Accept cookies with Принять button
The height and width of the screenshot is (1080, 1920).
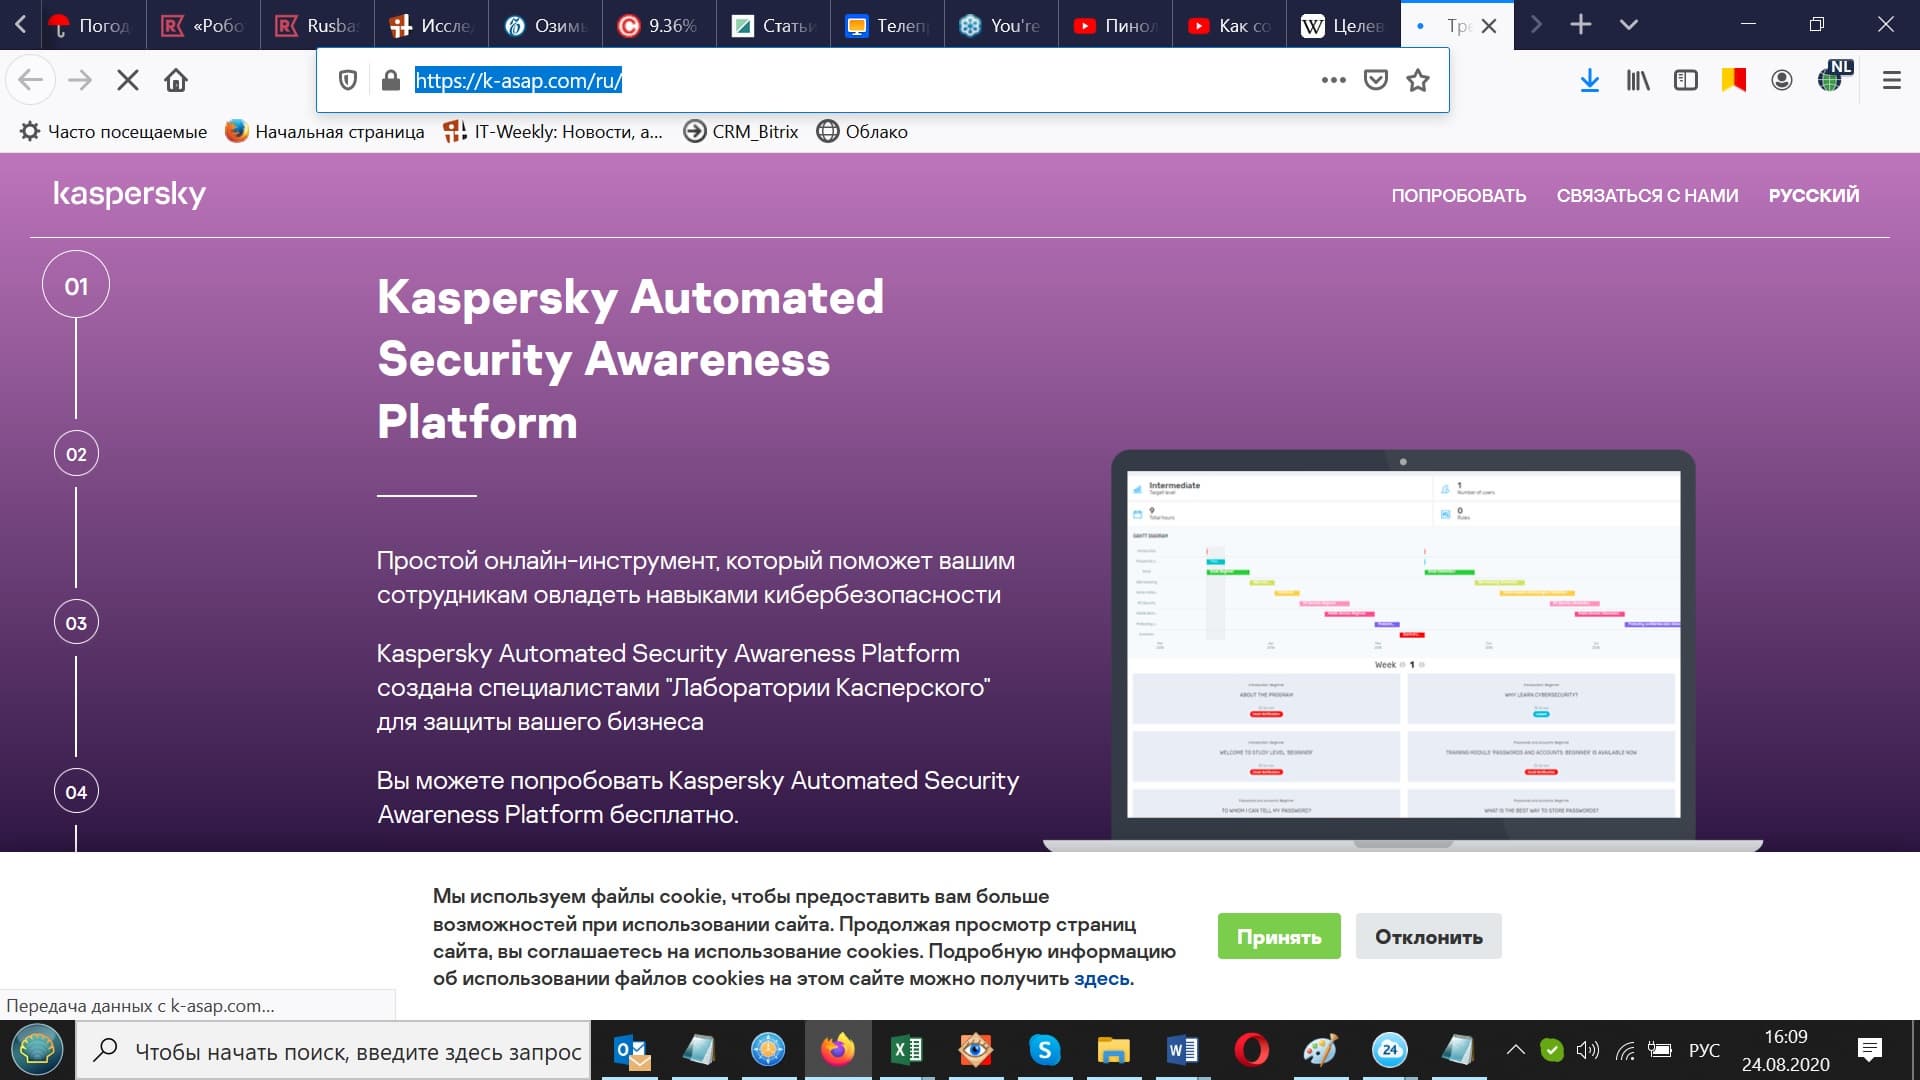1278,936
